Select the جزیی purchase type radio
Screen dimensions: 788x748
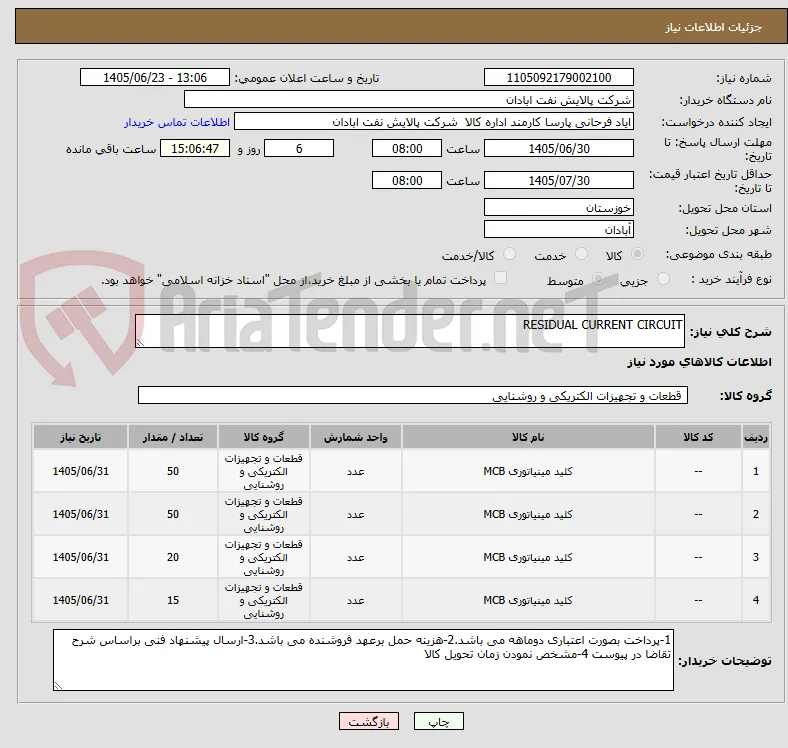[x=663, y=278]
